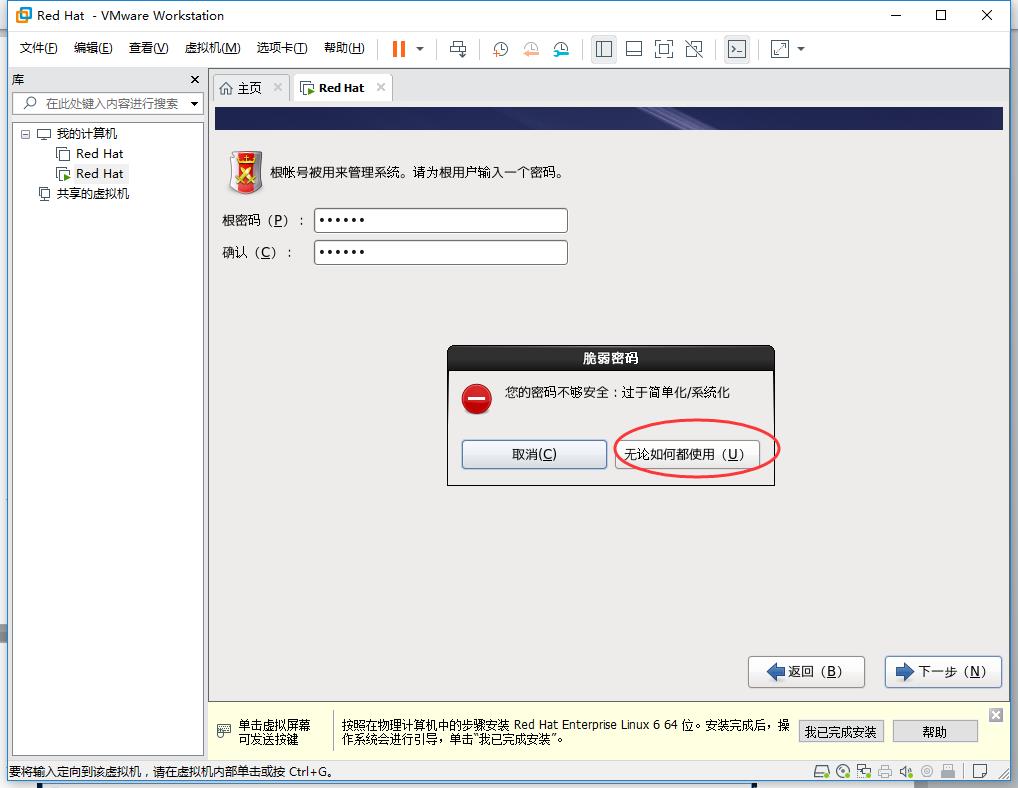Click the hard disk status icon
Viewport: 1018px width, 788px height.
(822, 771)
